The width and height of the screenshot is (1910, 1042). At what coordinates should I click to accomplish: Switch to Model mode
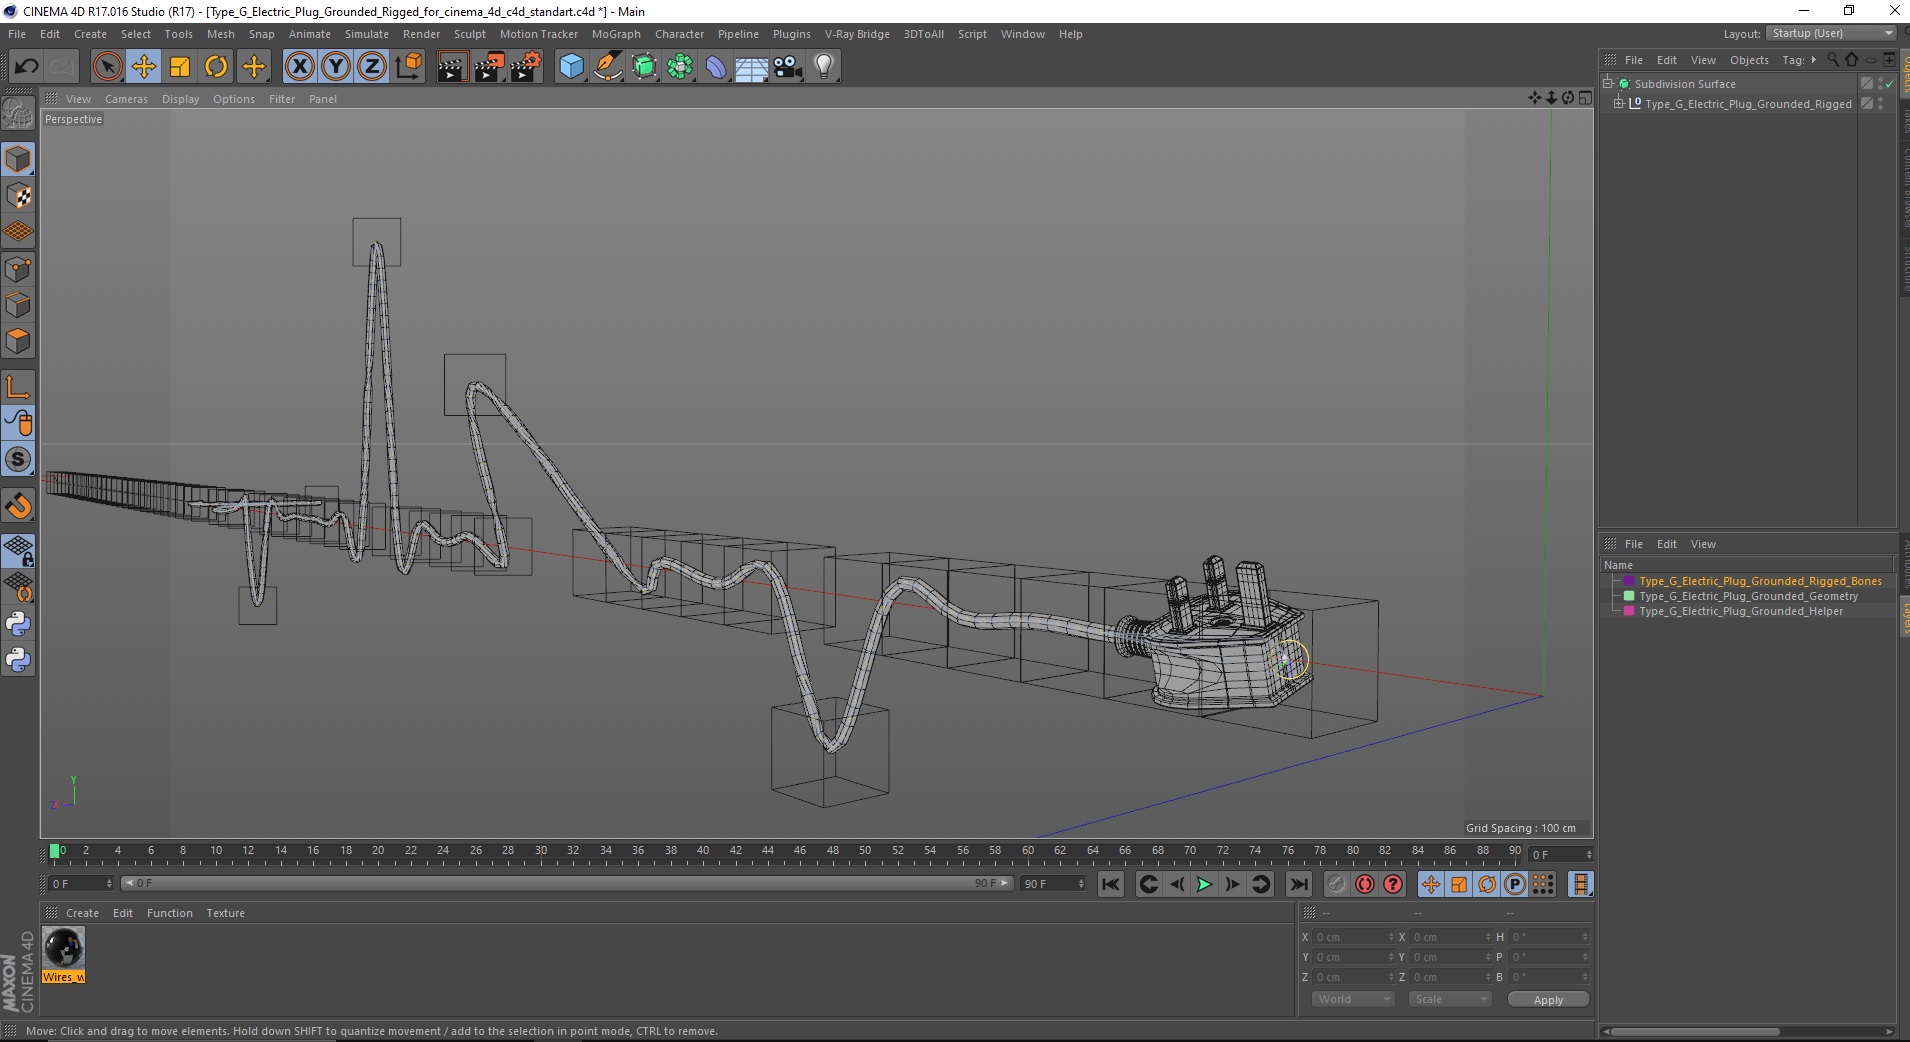[18, 159]
